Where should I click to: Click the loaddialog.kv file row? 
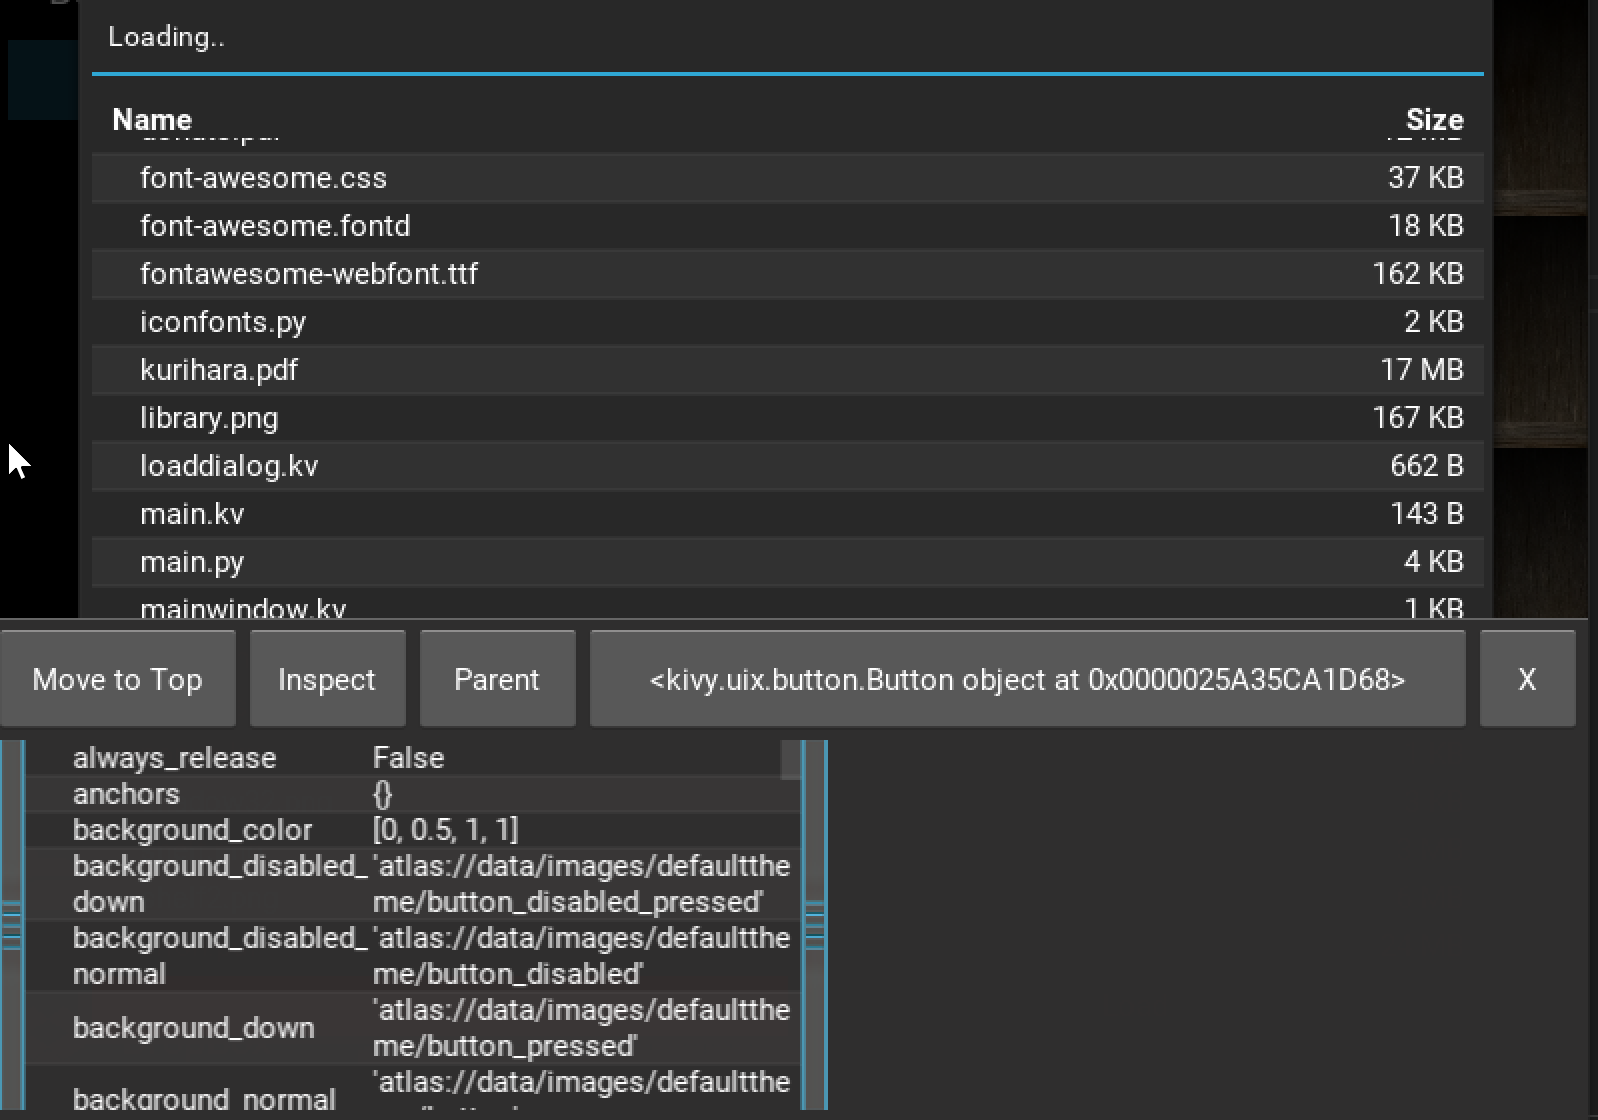tap(229, 466)
